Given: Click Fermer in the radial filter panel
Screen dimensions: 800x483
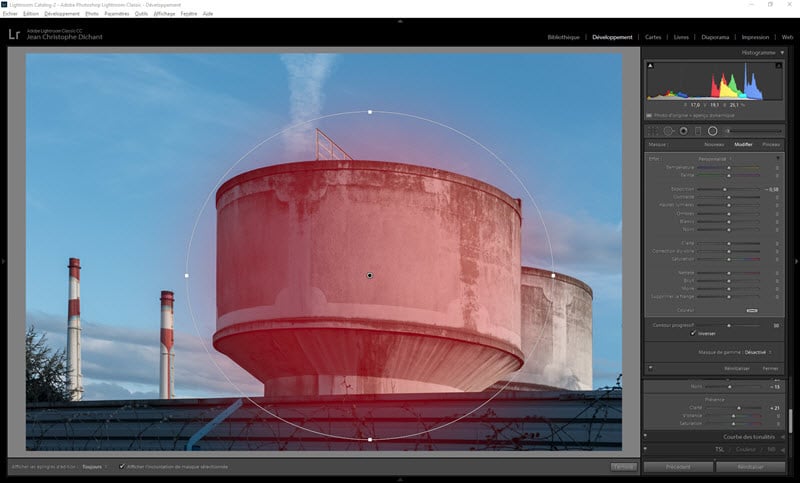Looking at the screenshot, I should [x=770, y=368].
